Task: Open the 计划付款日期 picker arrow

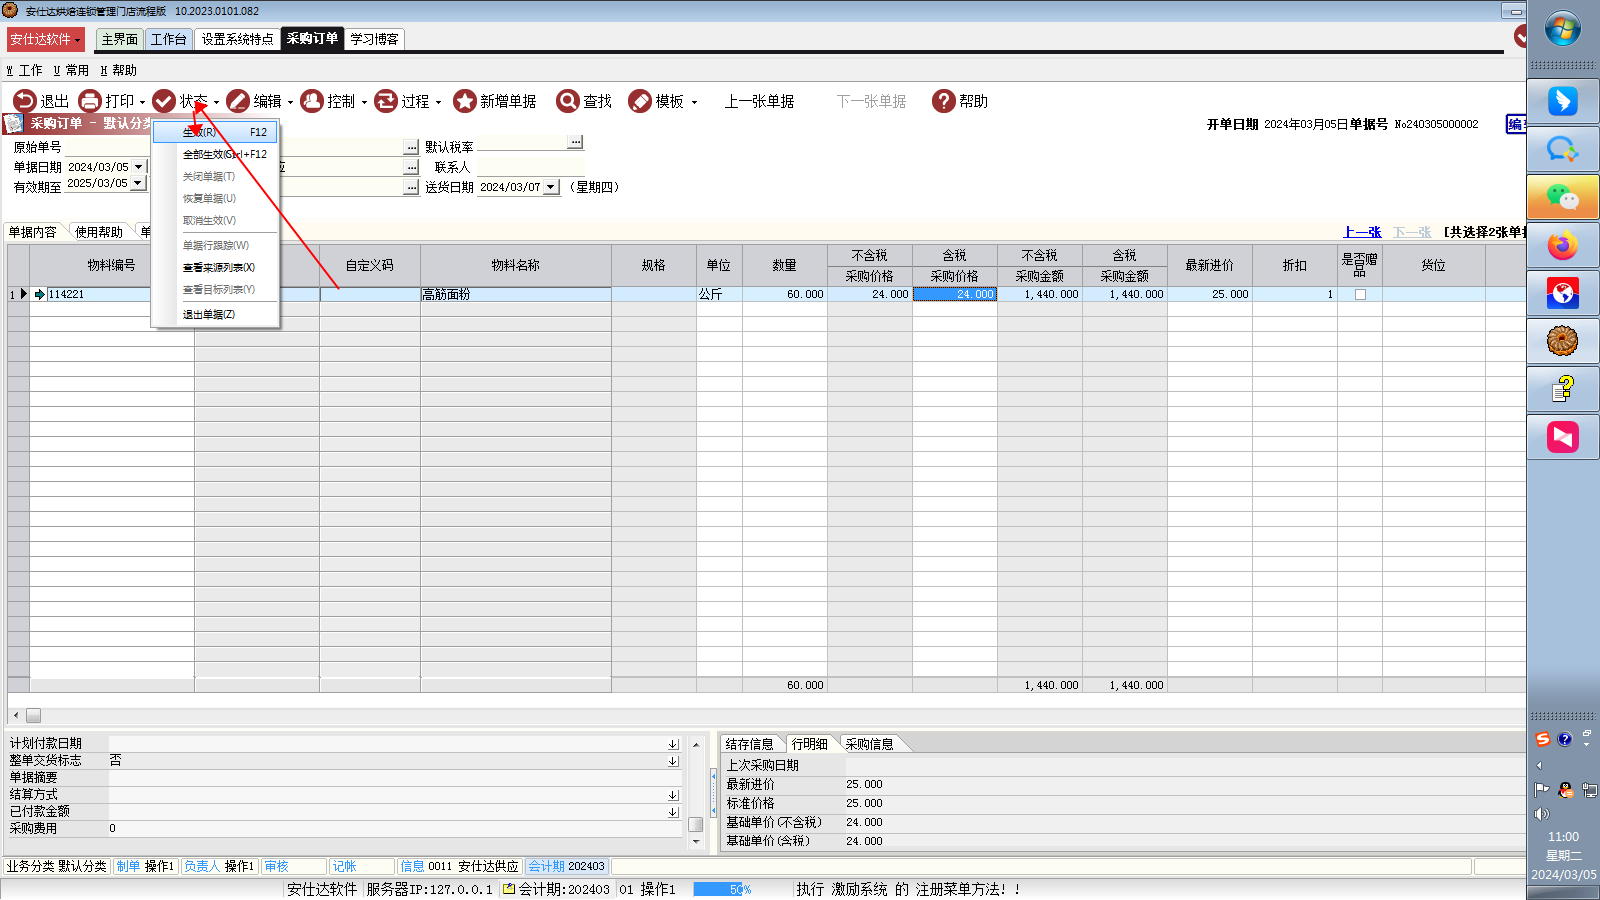Action: [x=673, y=744]
